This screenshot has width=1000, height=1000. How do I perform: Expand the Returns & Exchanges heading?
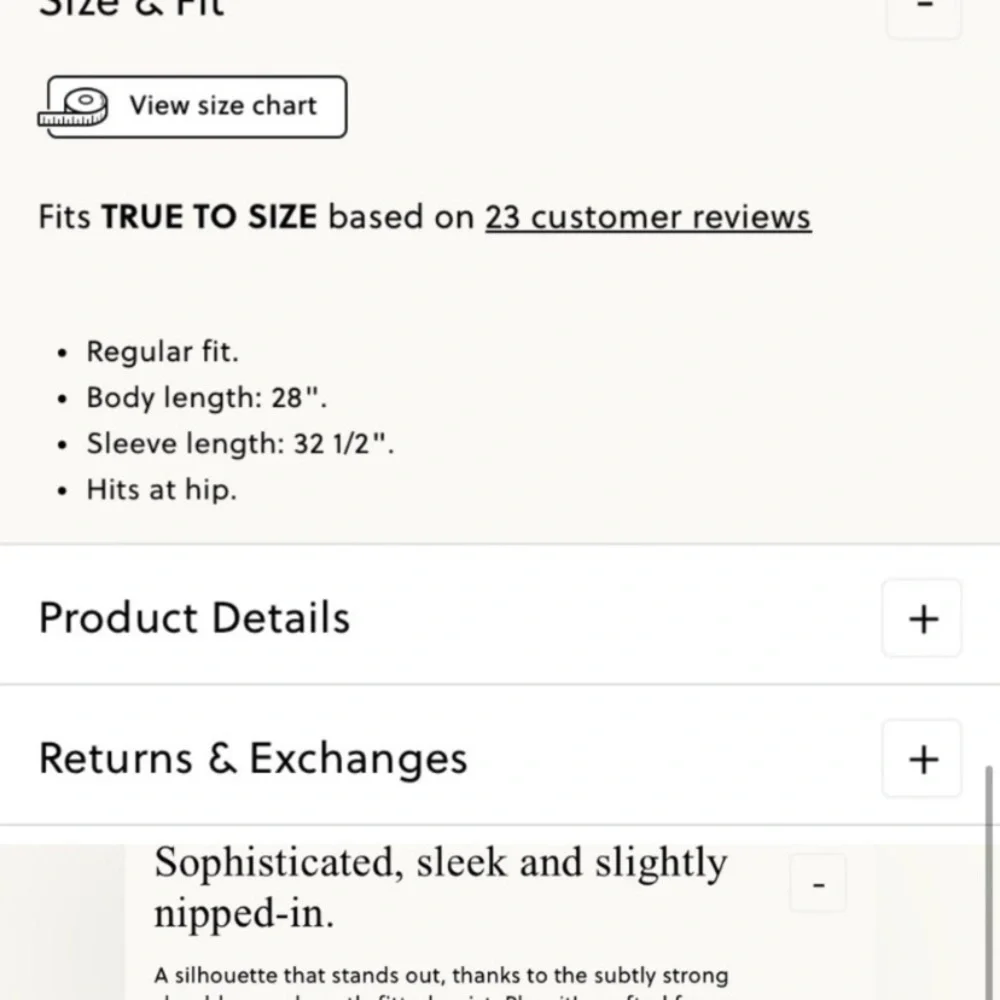[253, 758]
